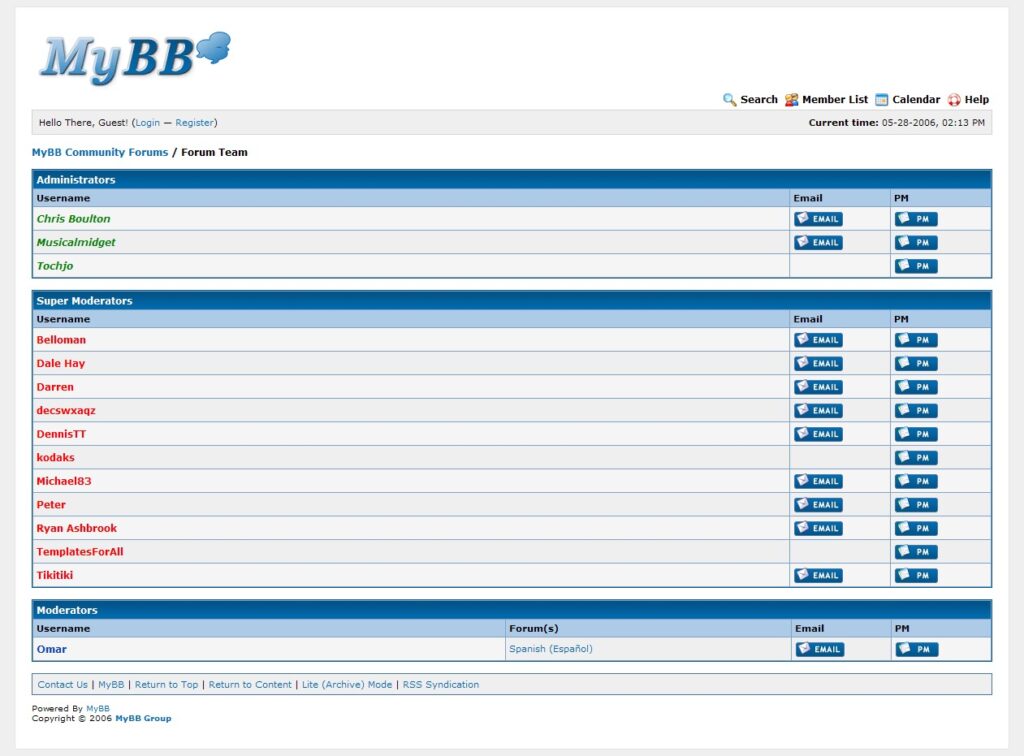Send a PM to TemplatesForAll
Image resolution: width=1024 pixels, height=756 pixels.
click(x=916, y=552)
